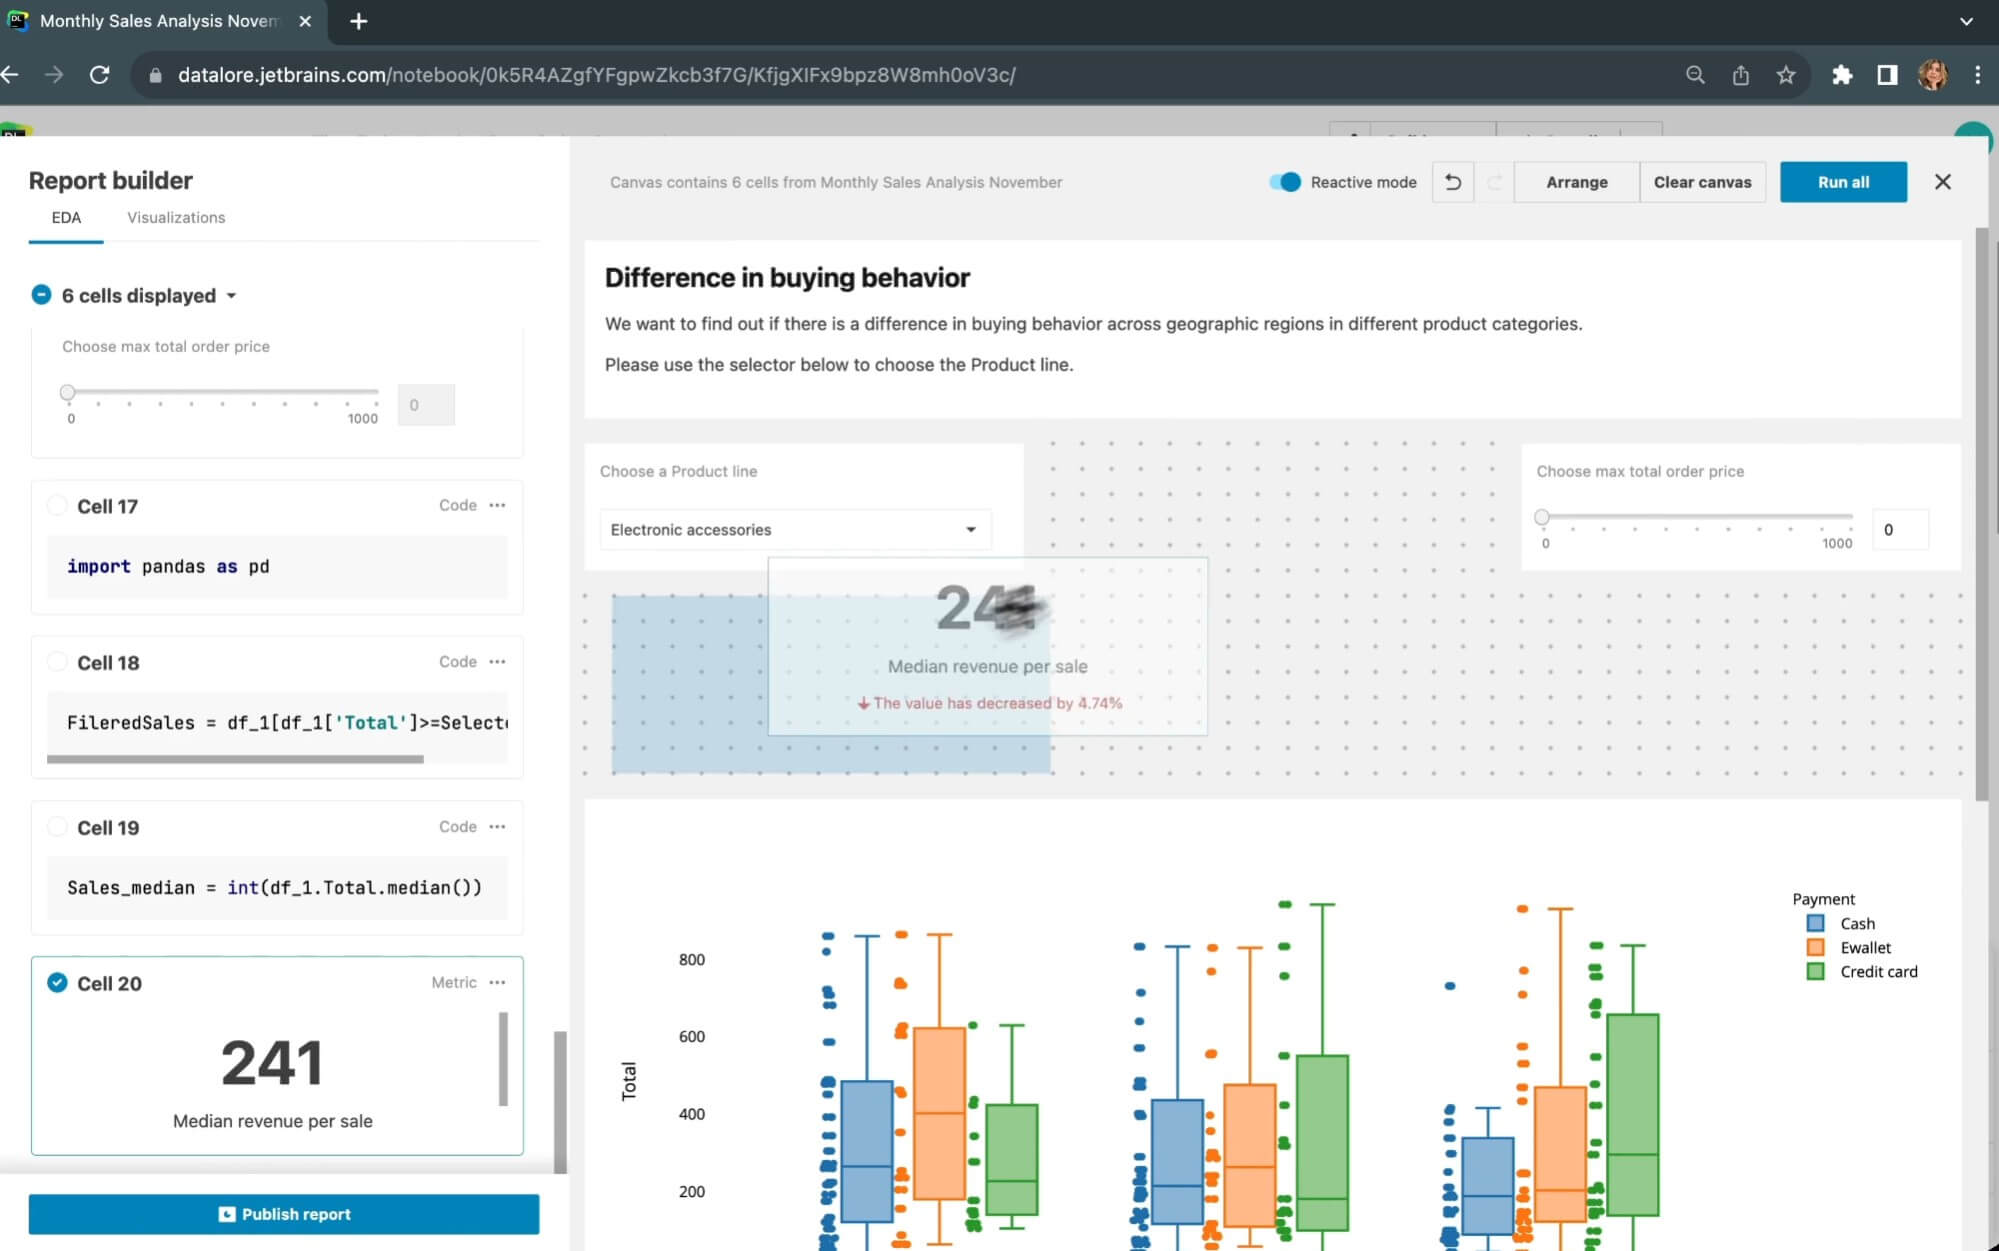
Task: Click the canvas order price value field
Action: [1900, 529]
